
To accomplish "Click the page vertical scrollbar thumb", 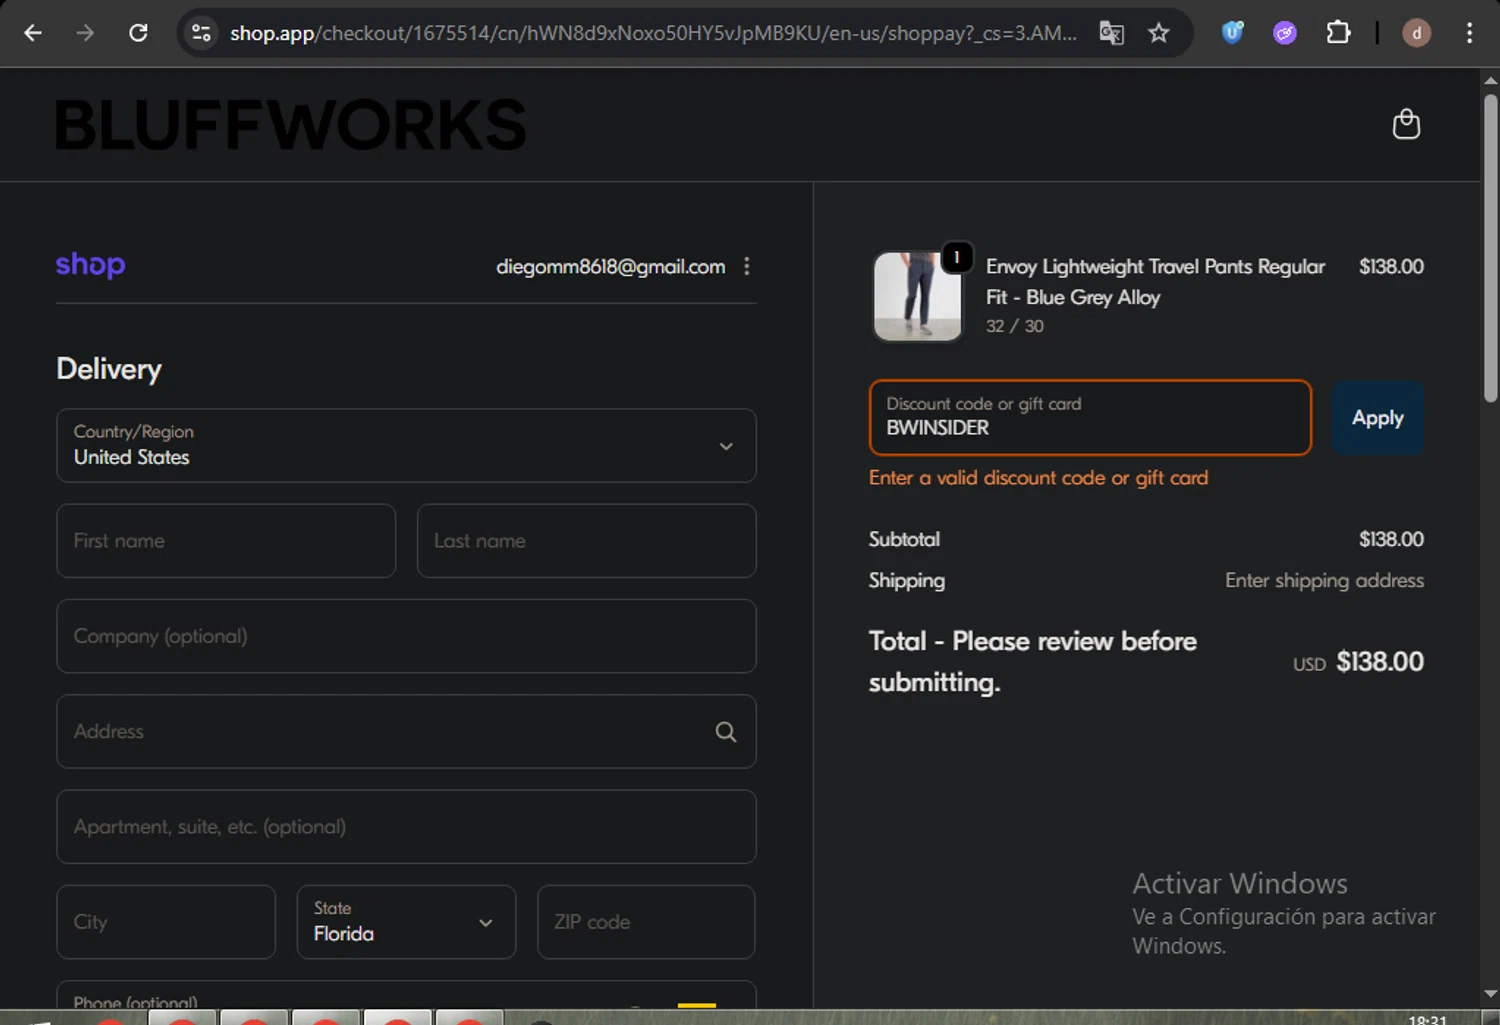I will click(1490, 248).
